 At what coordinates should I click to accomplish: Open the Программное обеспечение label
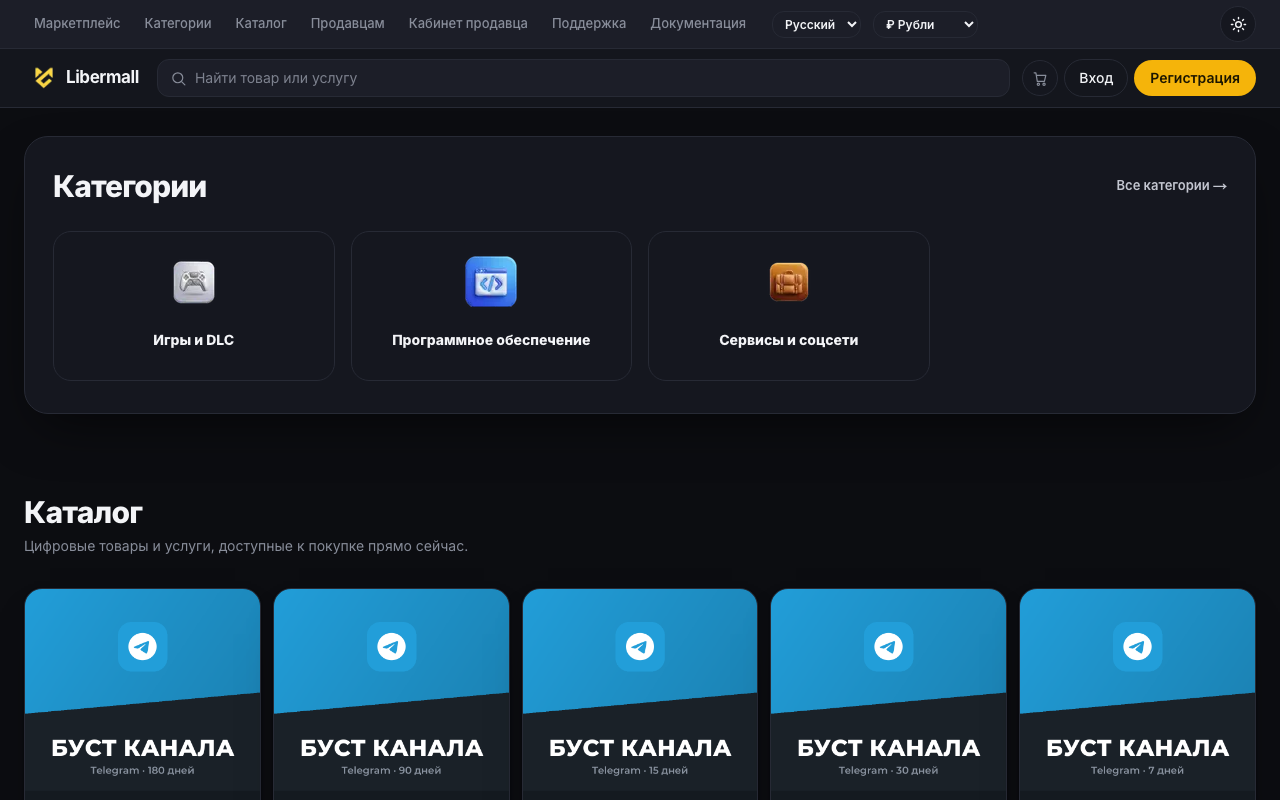(x=491, y=340)
